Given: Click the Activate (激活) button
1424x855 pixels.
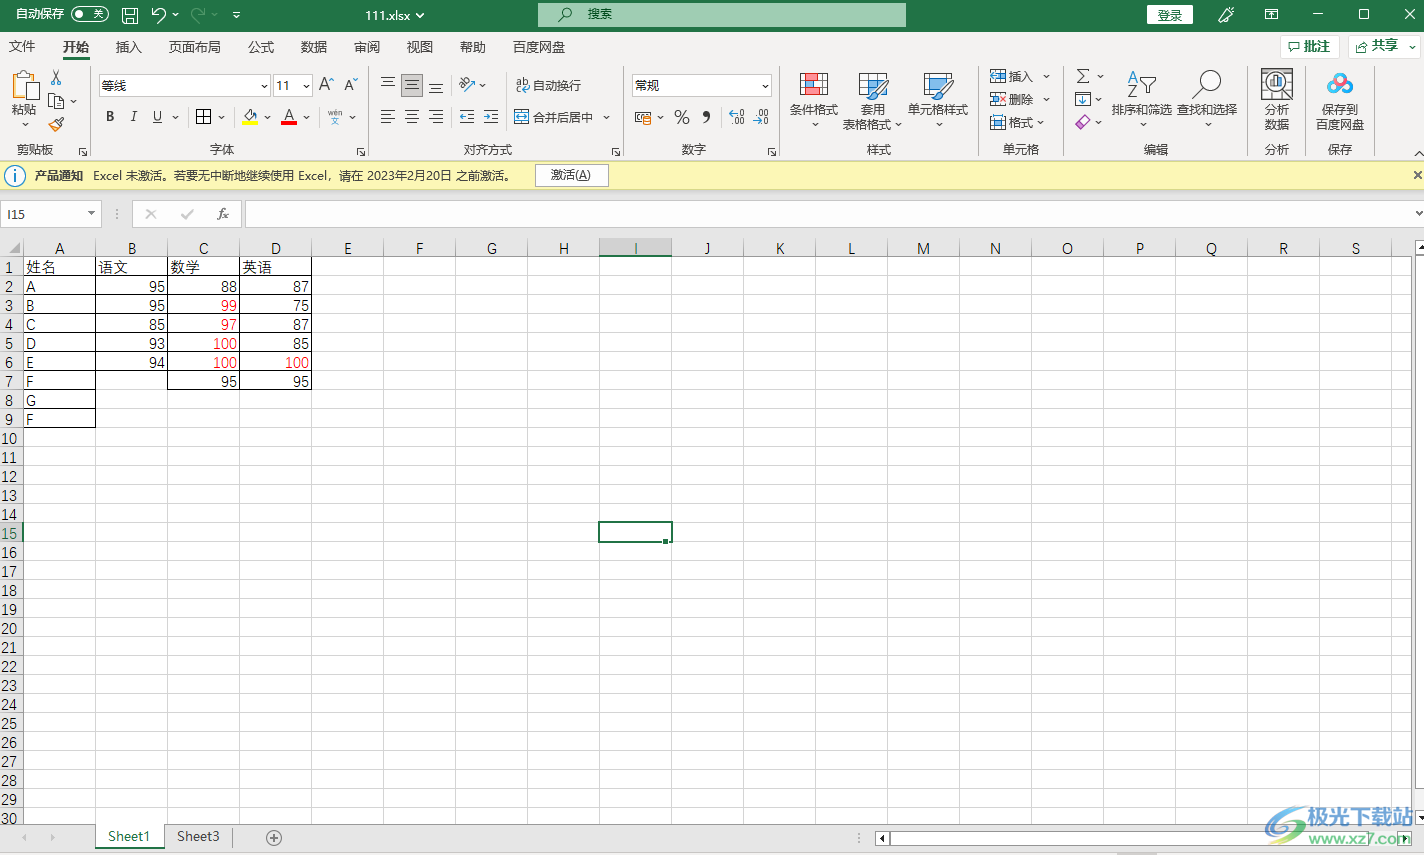Looking at the screenshot, I should 571,175.
